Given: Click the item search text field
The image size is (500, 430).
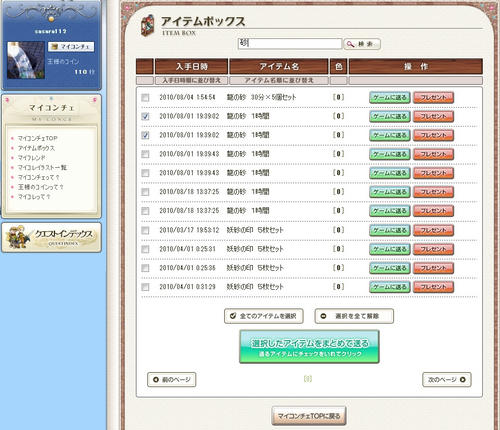Looking at the screenshot, I should pos(290,44).
